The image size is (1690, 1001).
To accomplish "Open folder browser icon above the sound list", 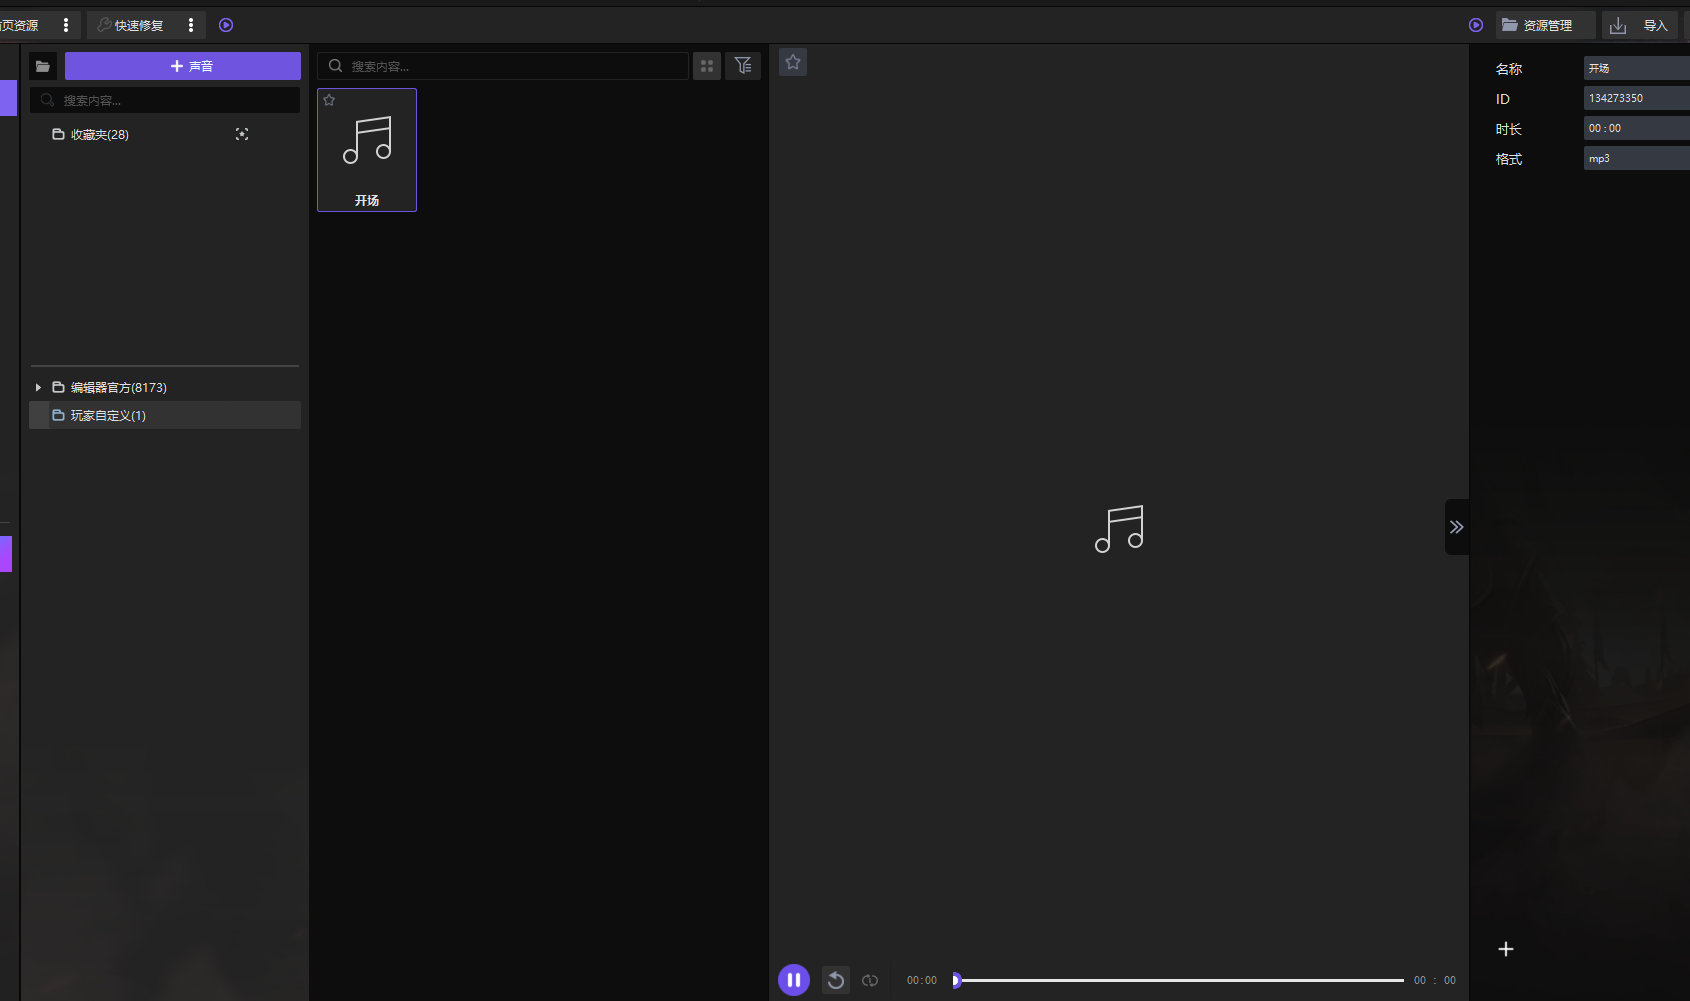I will tap(42, 66).
